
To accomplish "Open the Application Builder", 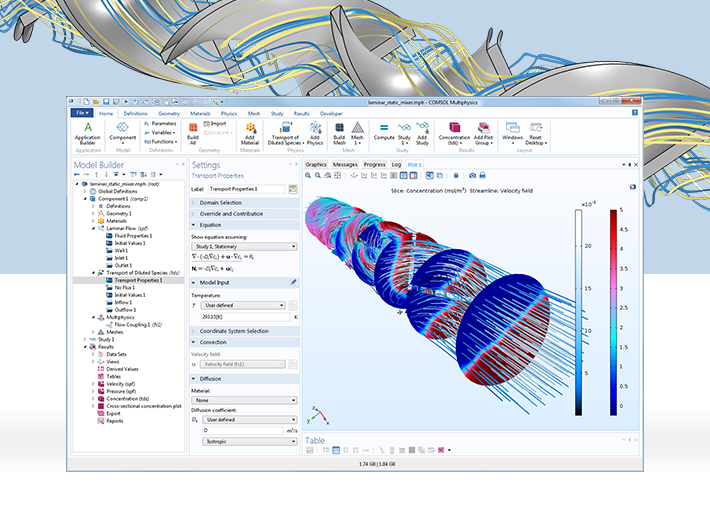I will tap(88, 133).
